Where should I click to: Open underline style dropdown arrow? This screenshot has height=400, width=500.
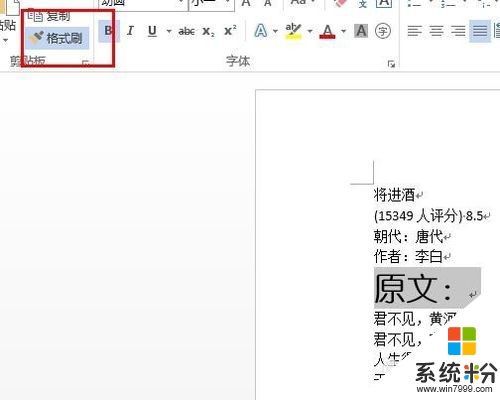pos(169,31)
